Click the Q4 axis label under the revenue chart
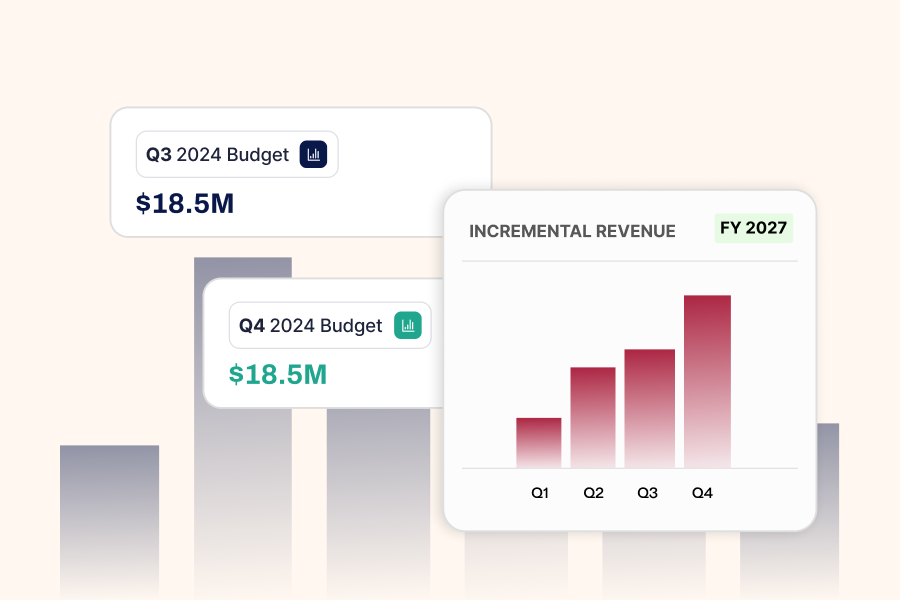 702,493
